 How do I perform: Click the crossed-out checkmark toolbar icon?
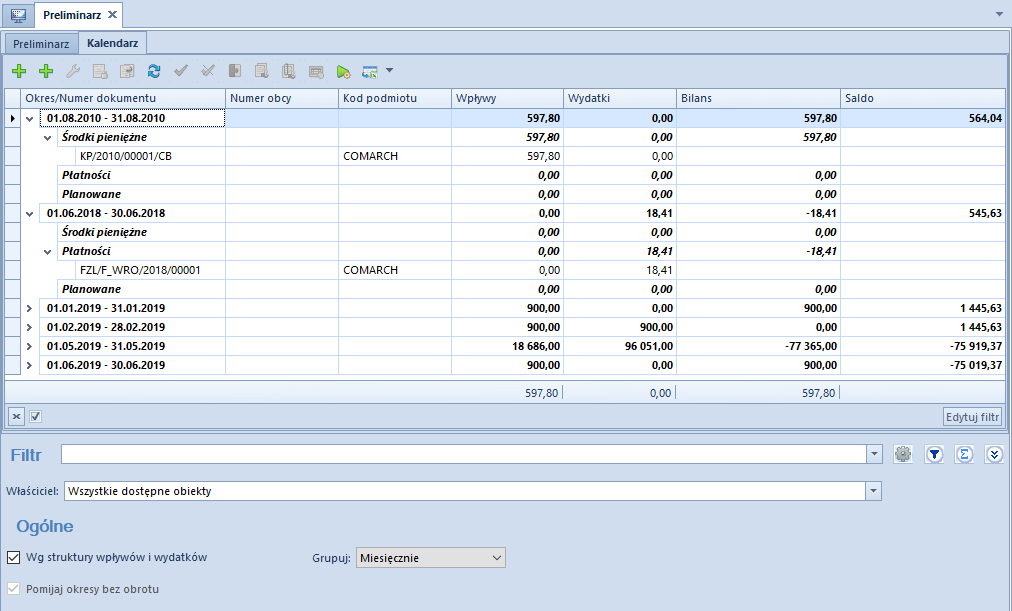pos(208,71)
